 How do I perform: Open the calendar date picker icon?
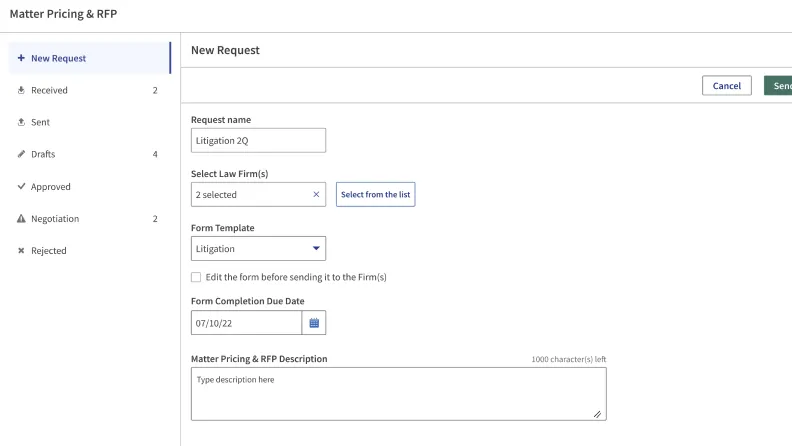[x=314, y=323]
